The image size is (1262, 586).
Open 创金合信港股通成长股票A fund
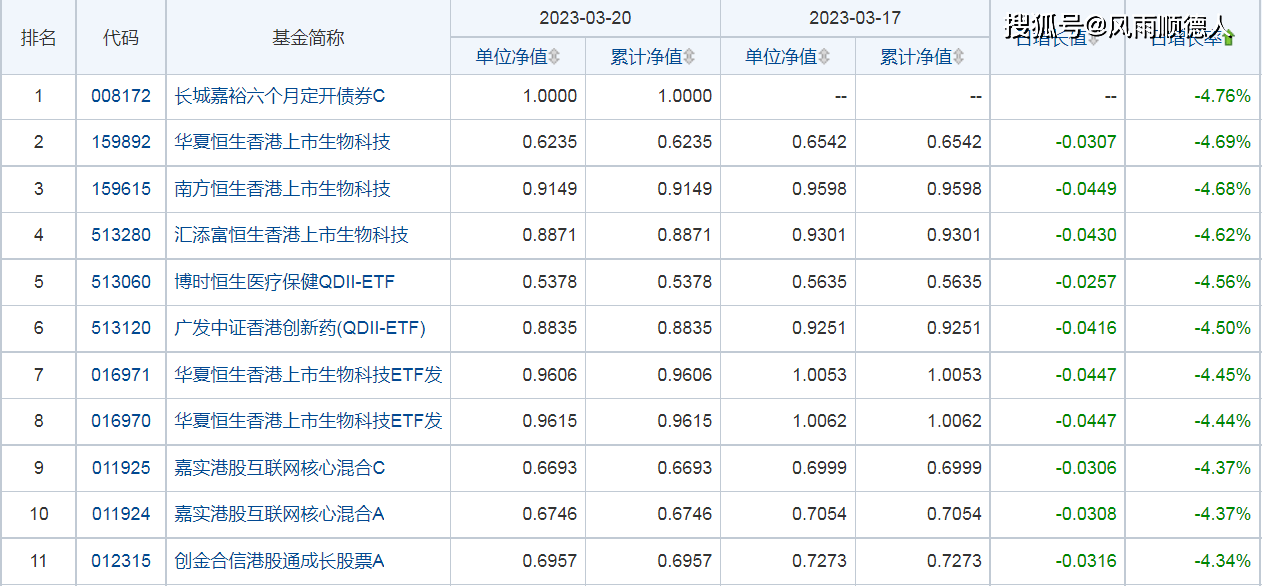[279, 561]
